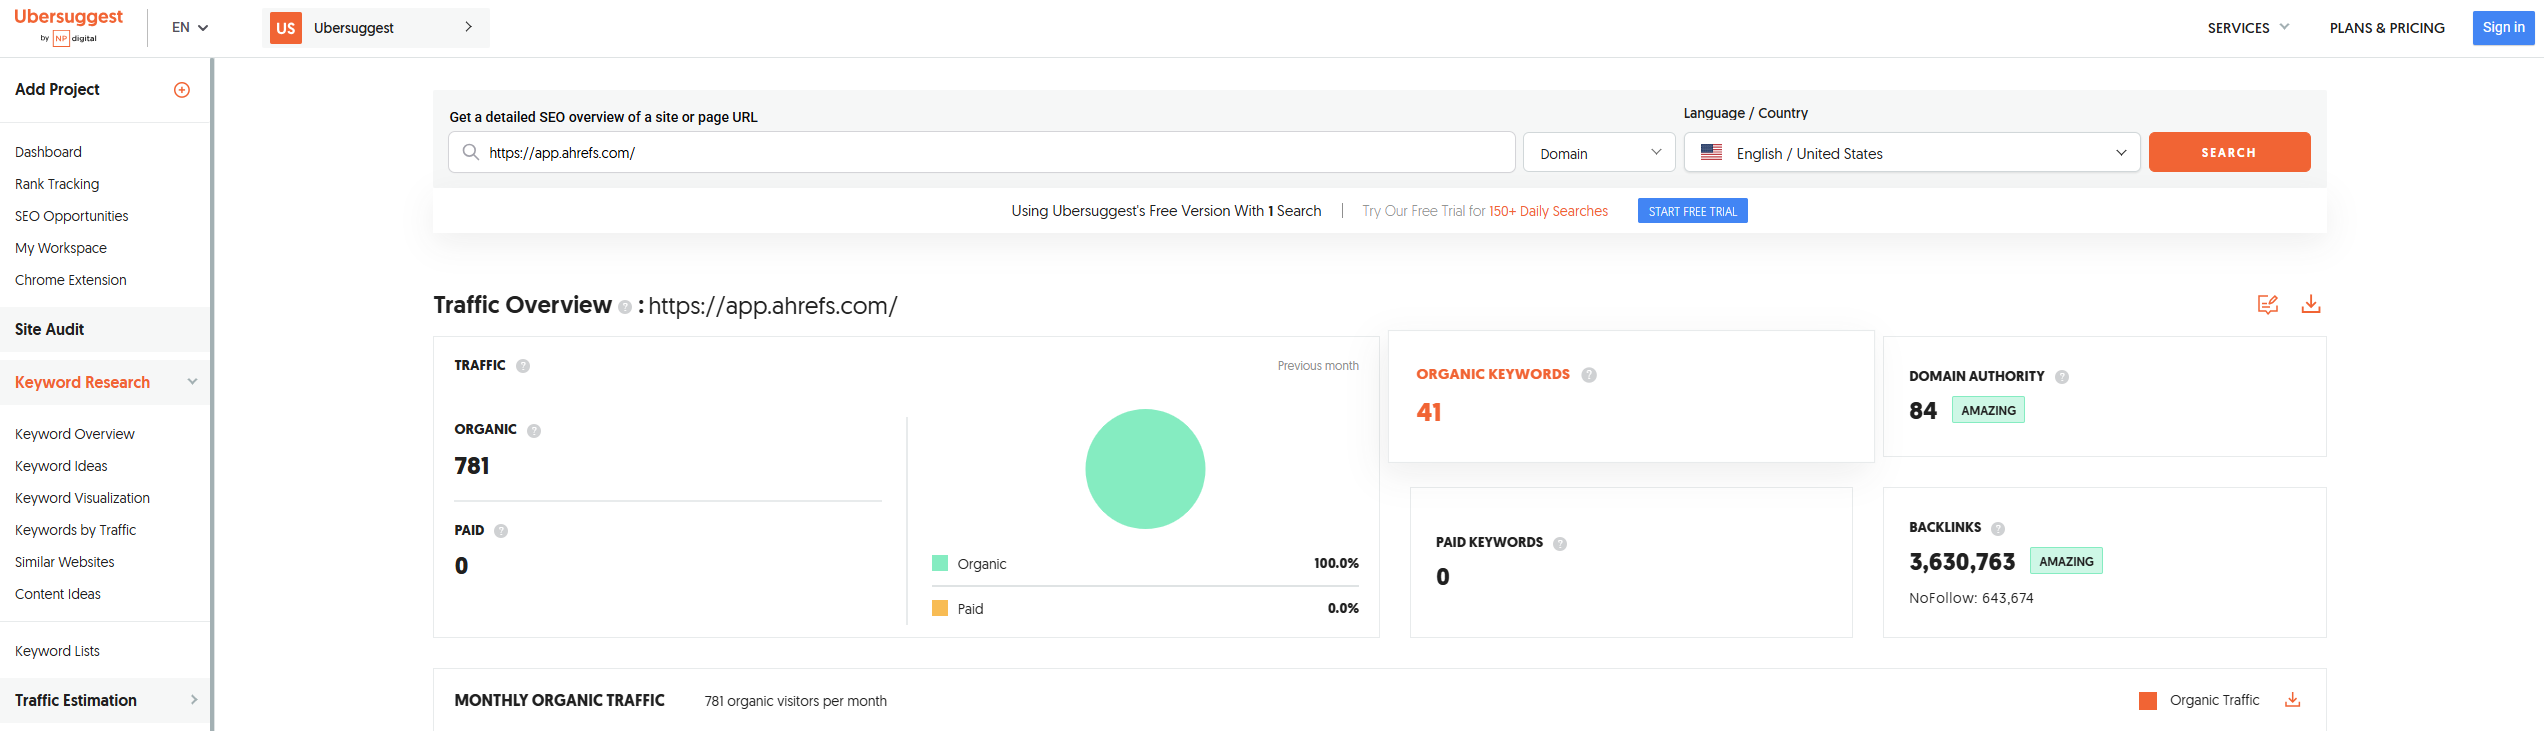Click the green Organic legend swatch
This screenshot has height=731, width=2544.
point(940,563)
